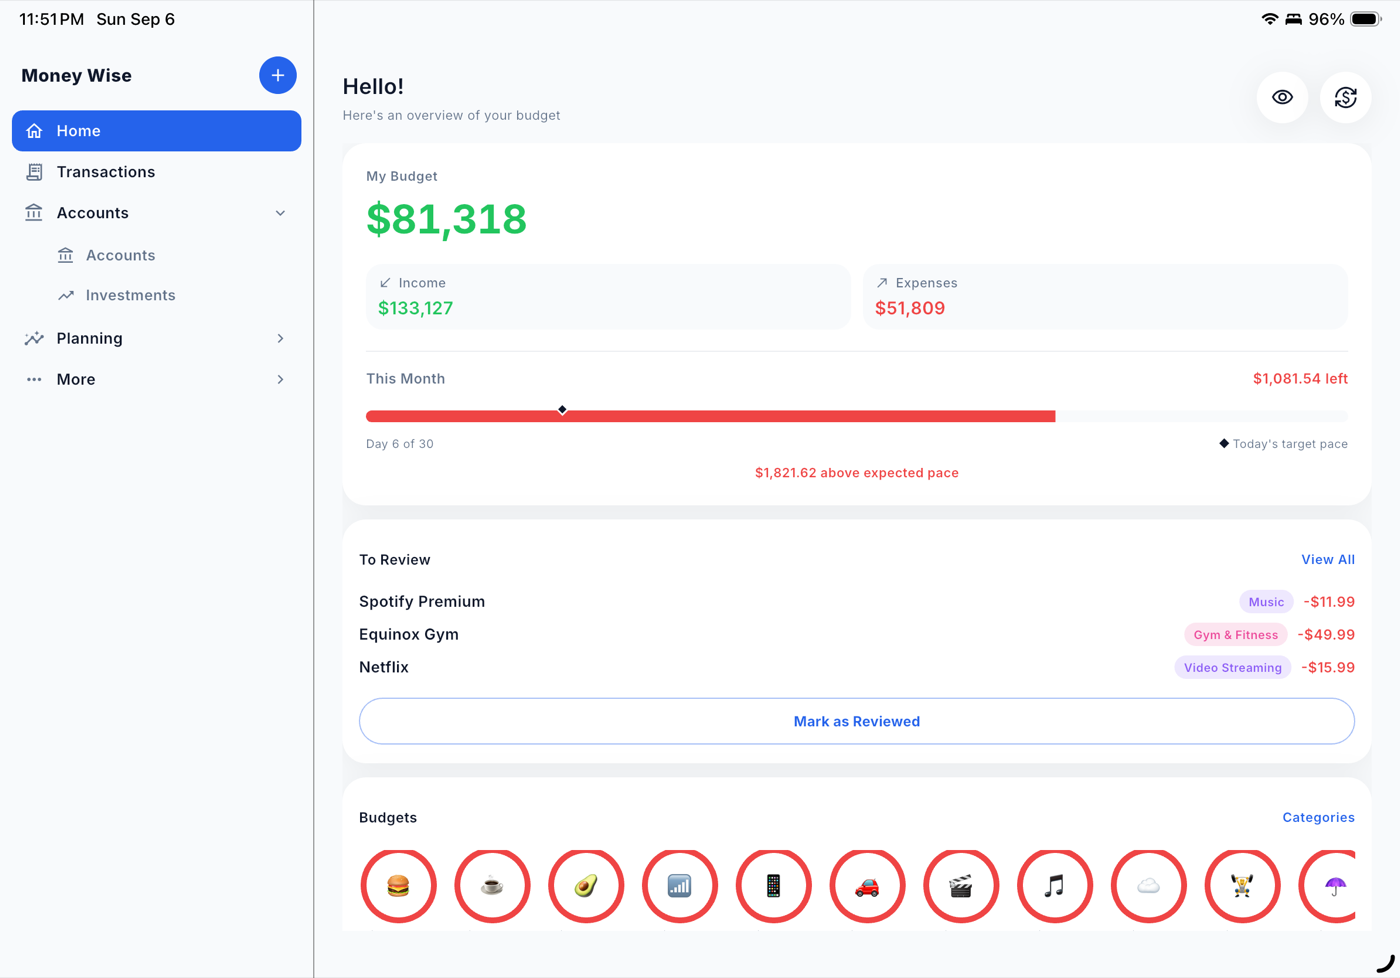Tap the blue plus add button
This screenshot has width=1400, height=978.
pos(278,75)
